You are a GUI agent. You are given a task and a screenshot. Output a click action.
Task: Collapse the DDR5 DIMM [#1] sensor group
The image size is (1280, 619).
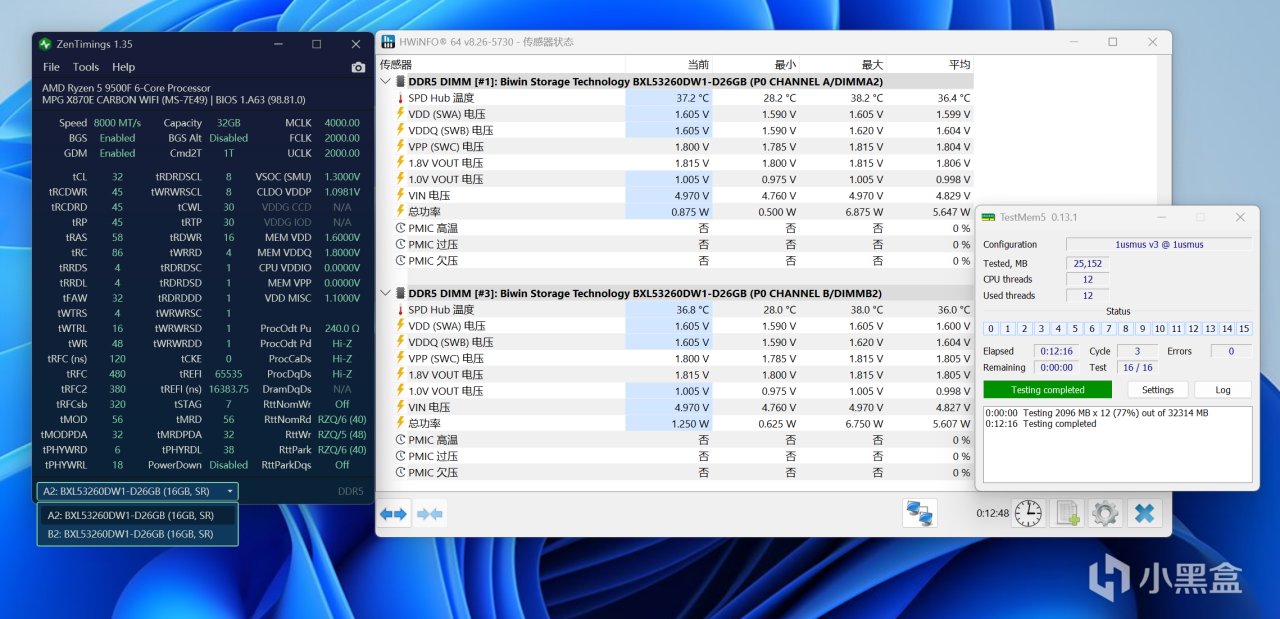[387, 82]
